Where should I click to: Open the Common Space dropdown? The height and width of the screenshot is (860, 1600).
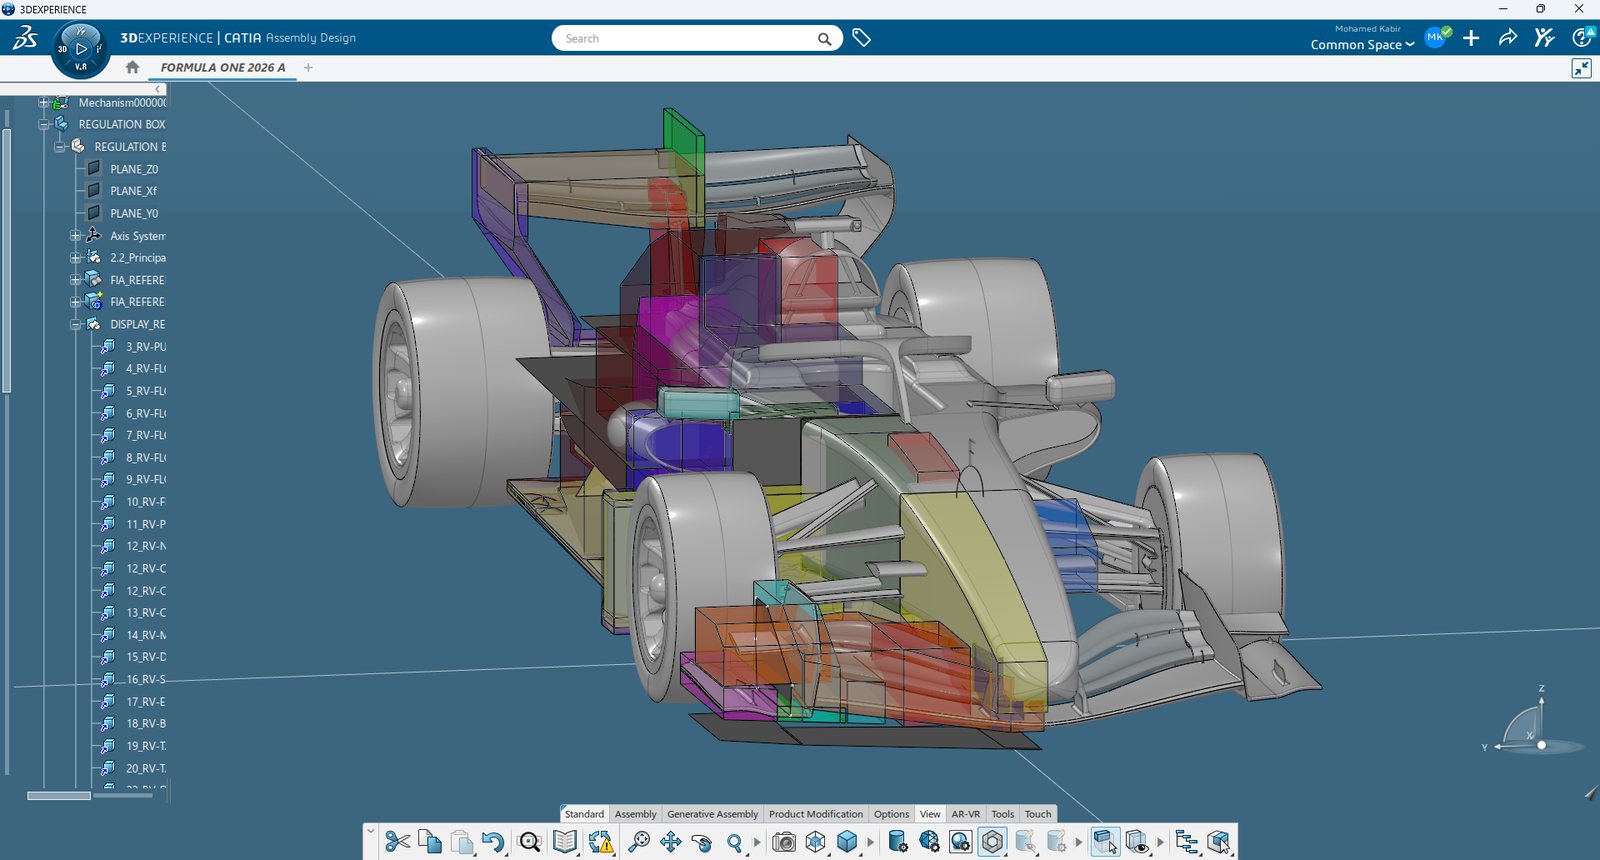tap(1362, 45)
